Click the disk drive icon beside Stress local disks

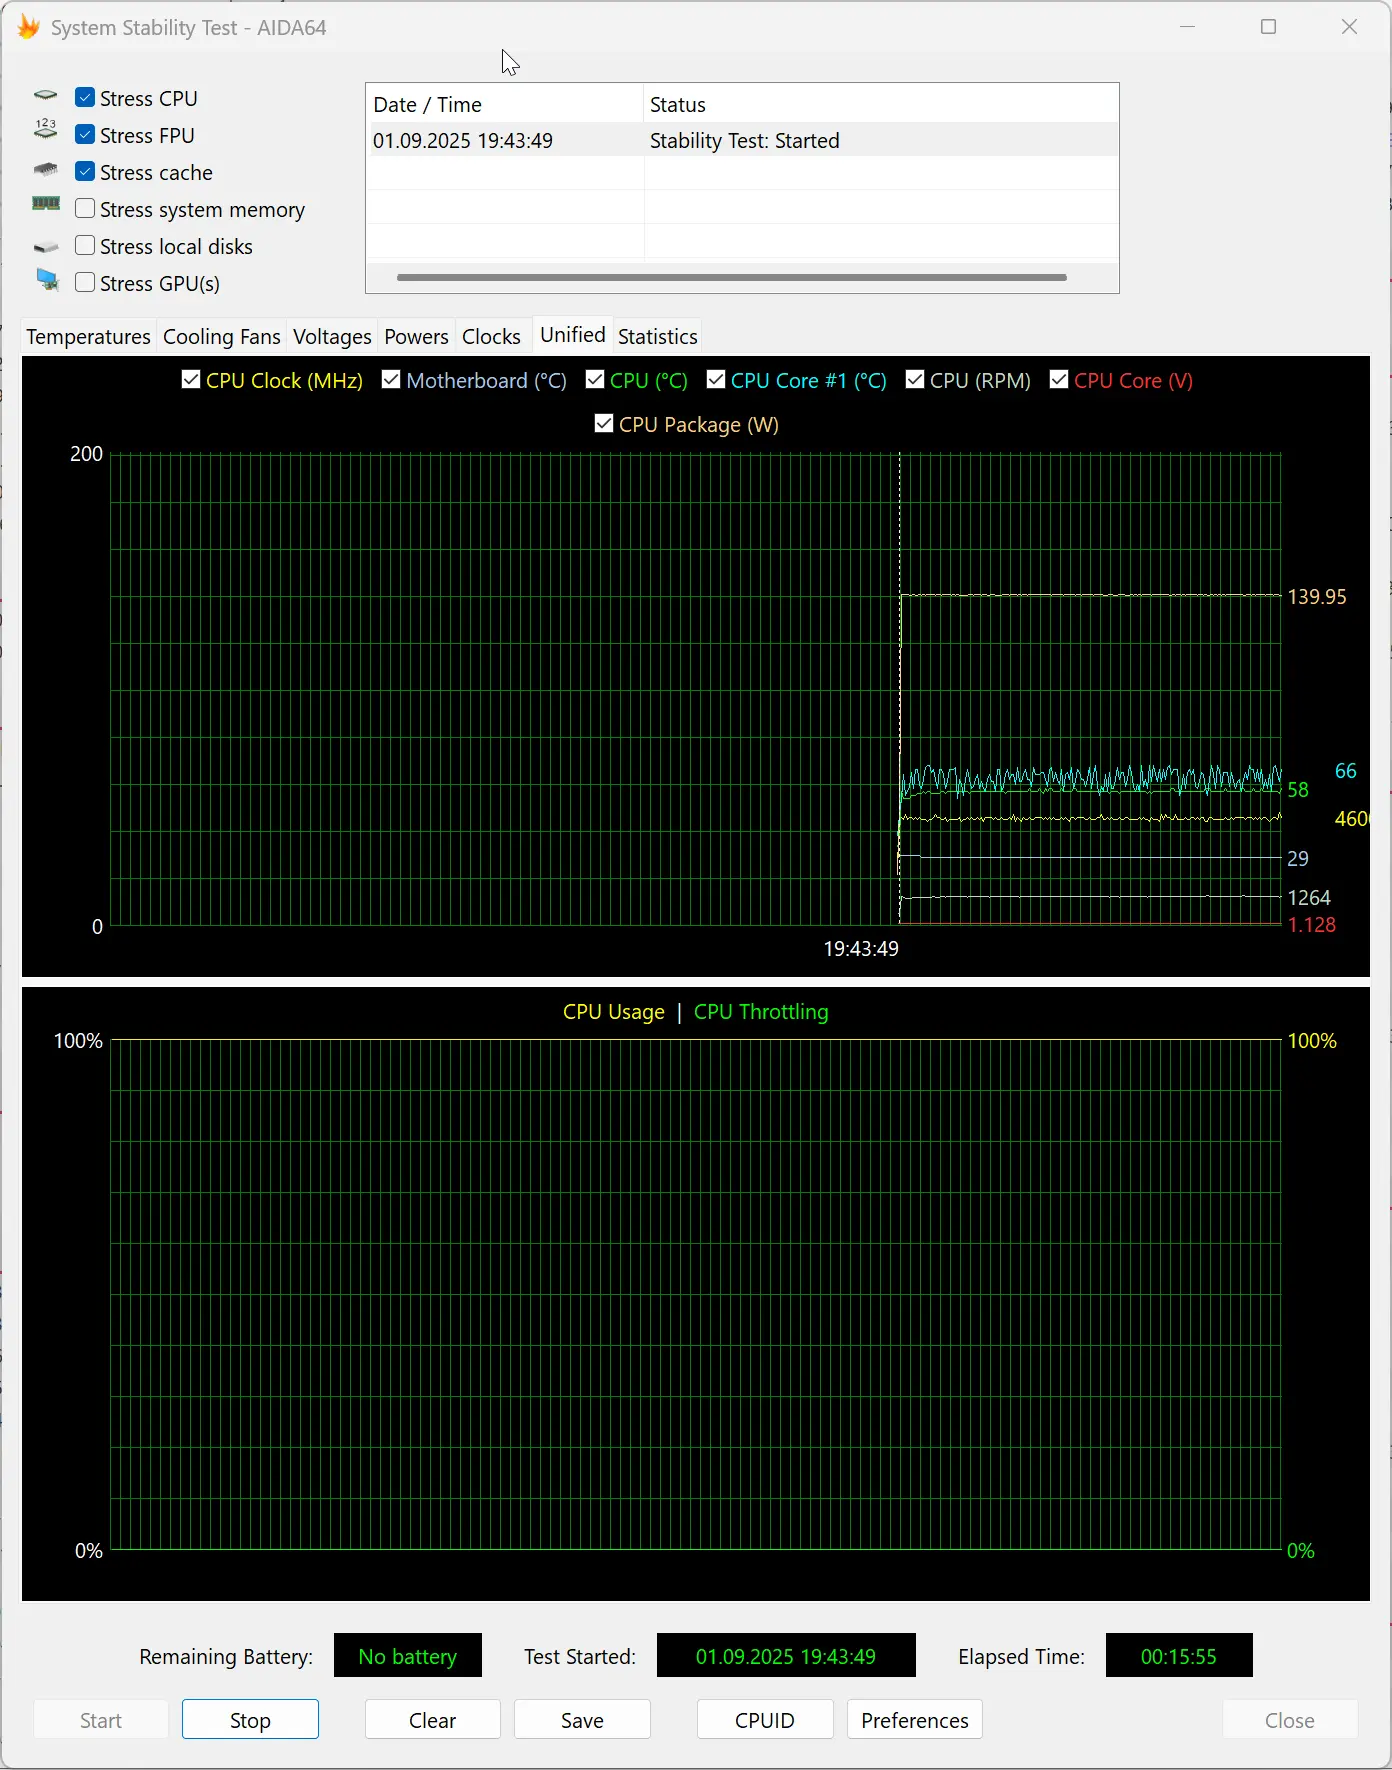click(x=46, y=246)
